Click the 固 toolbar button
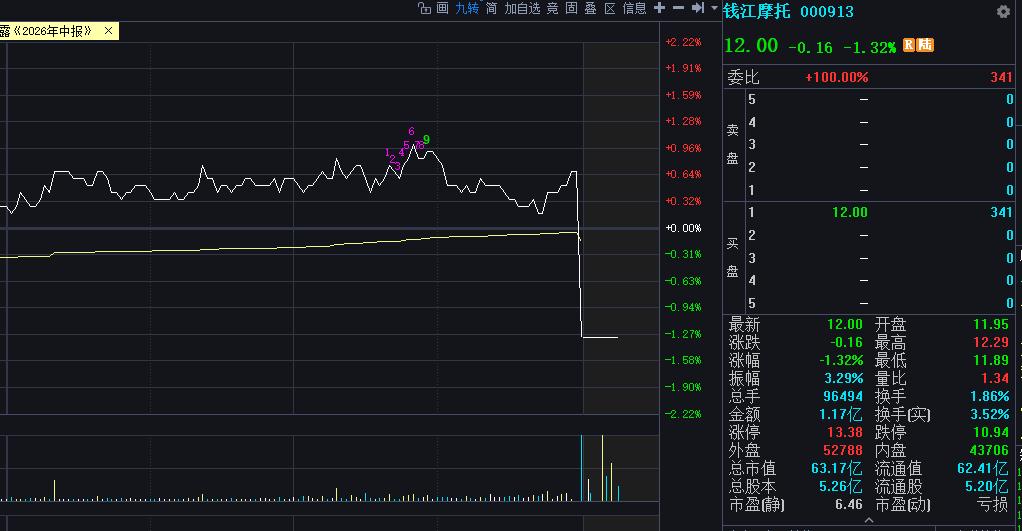 pos(572,8)
